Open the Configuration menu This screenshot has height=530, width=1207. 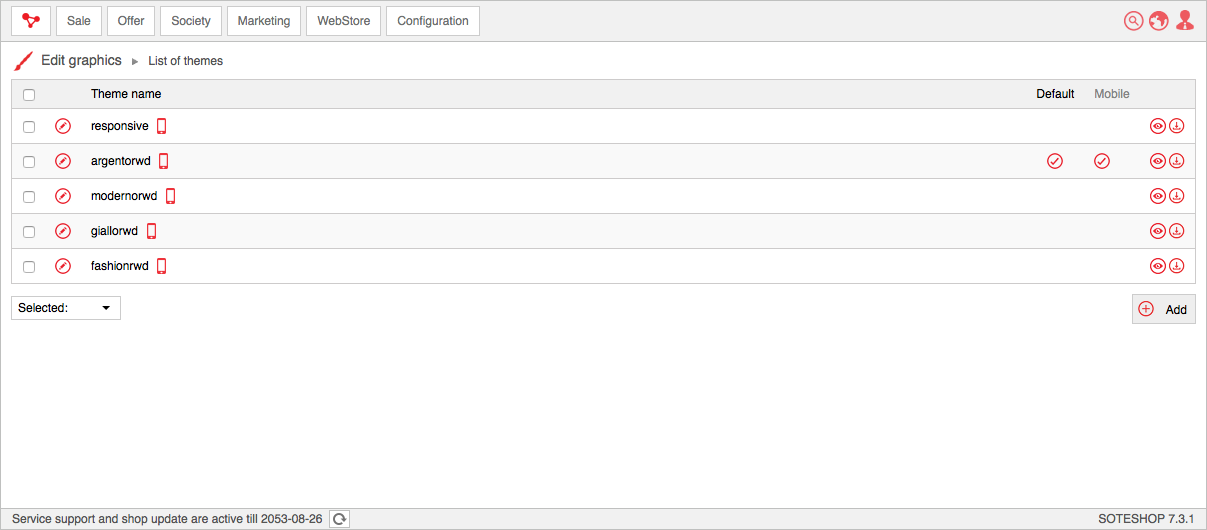click(x=433, y=21)
